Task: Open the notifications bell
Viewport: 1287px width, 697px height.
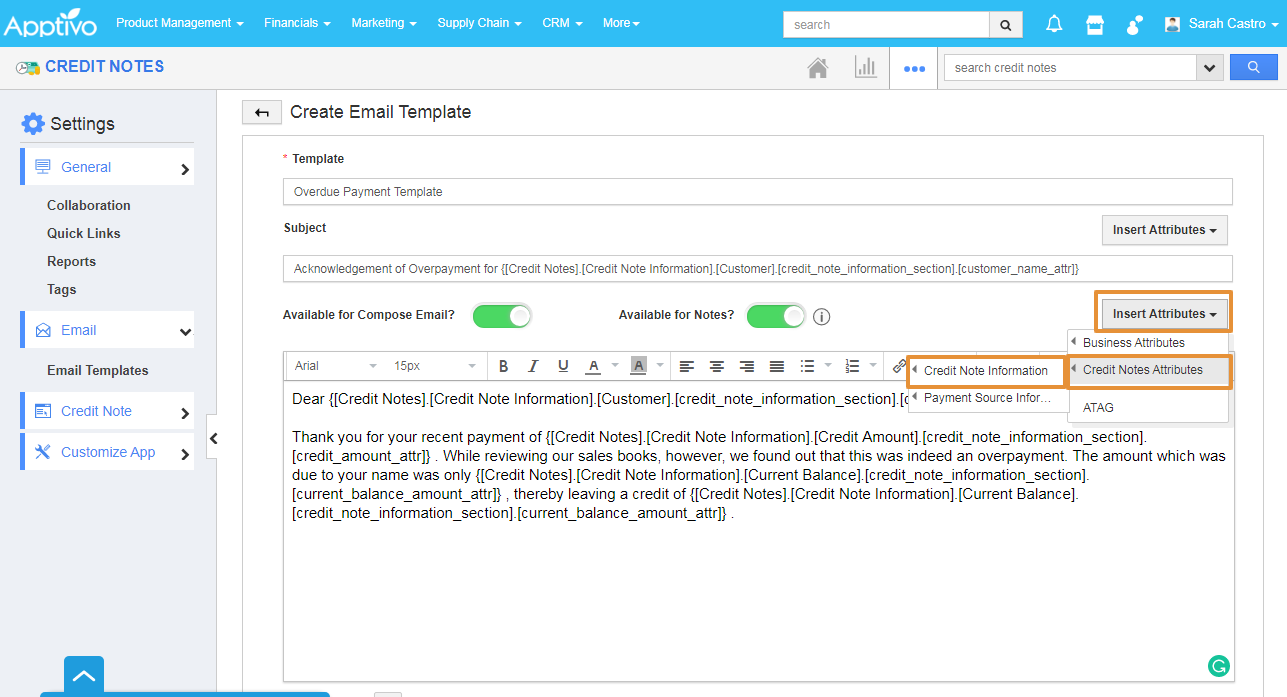Action: point(1054,23)
